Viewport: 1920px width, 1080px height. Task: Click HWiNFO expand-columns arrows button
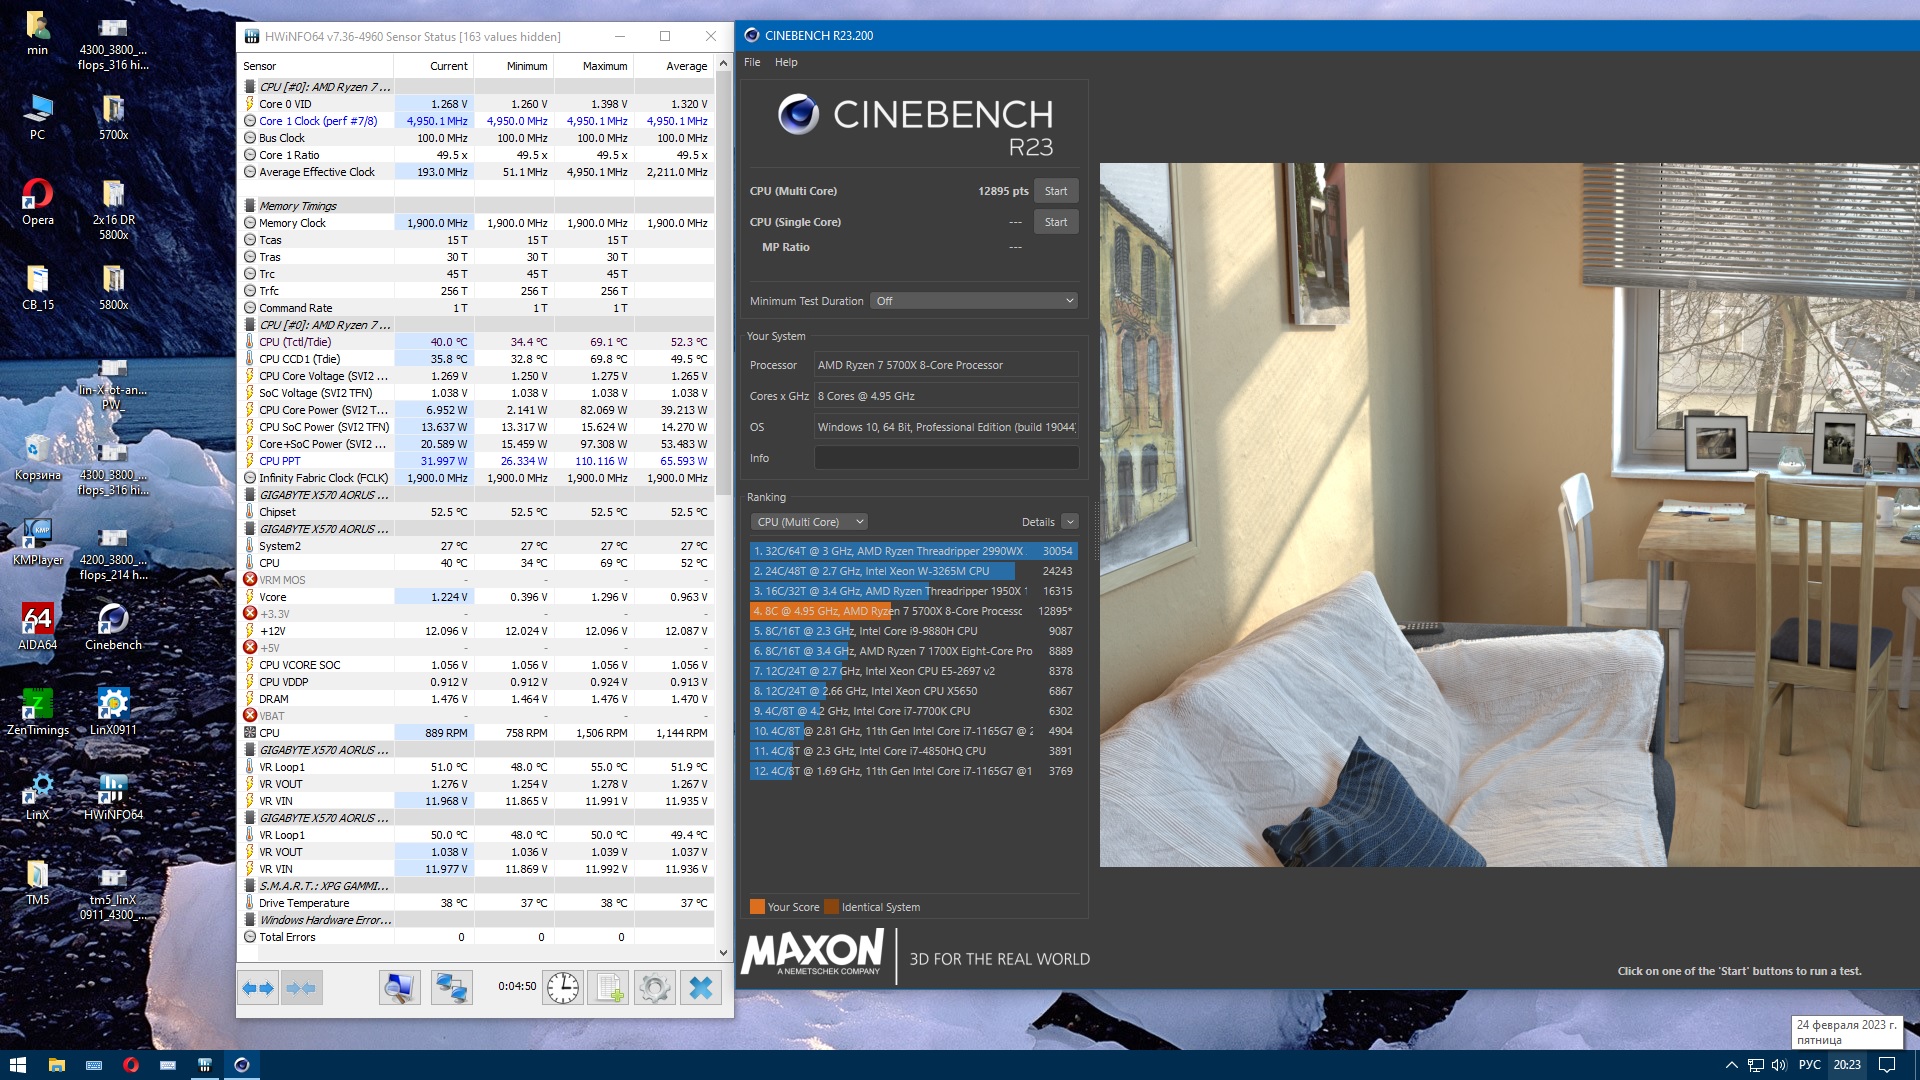pyautogui.click(x=258, y=988)
